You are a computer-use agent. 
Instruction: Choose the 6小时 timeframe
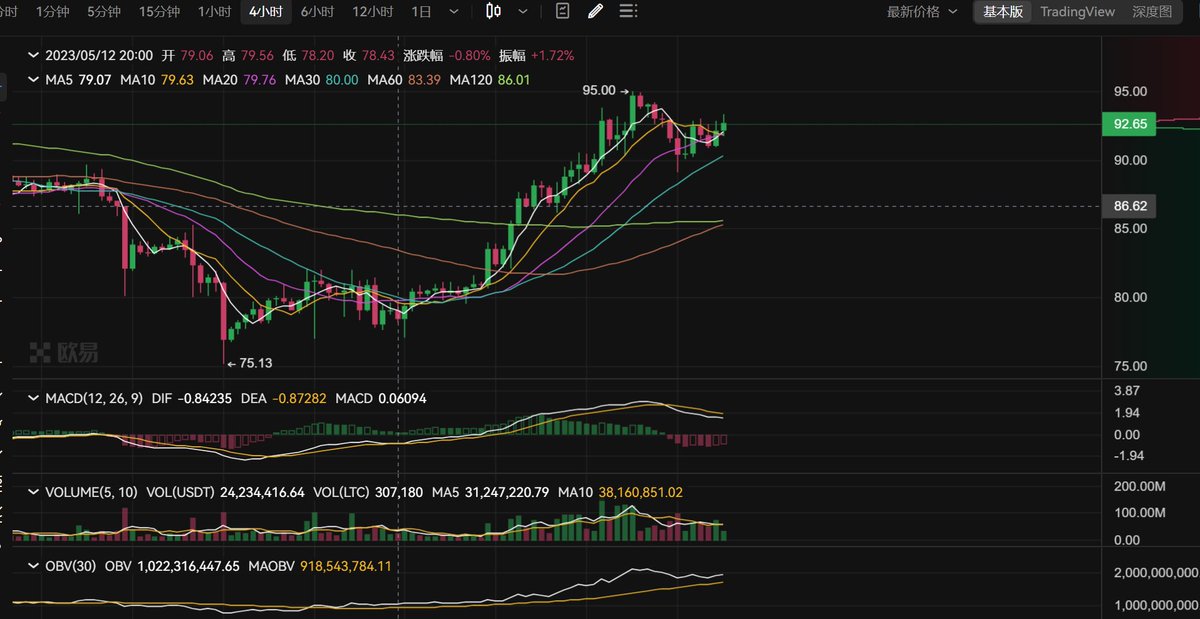point(317,12)
